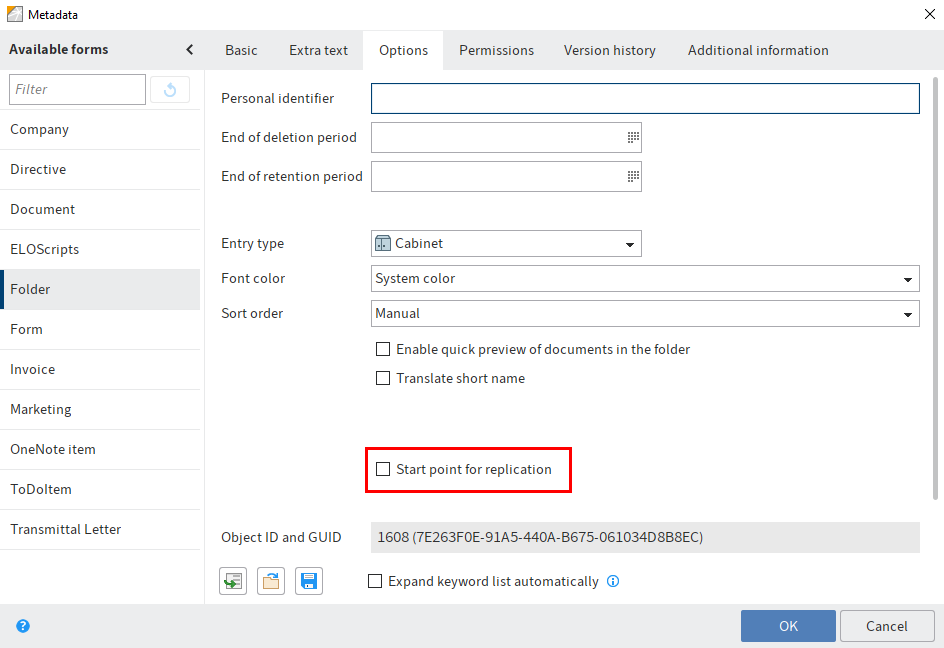Select the Form entry in the list
This screenshot has height=648, width=944.
(100, 329)
